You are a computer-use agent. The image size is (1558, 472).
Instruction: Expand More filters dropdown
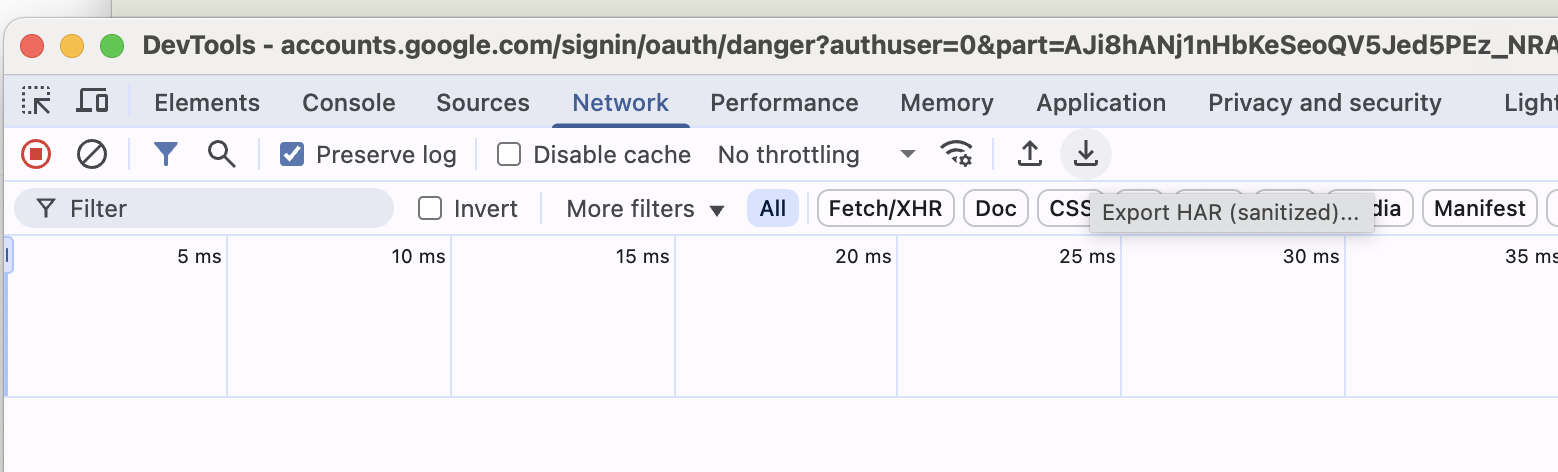point(645,208)
